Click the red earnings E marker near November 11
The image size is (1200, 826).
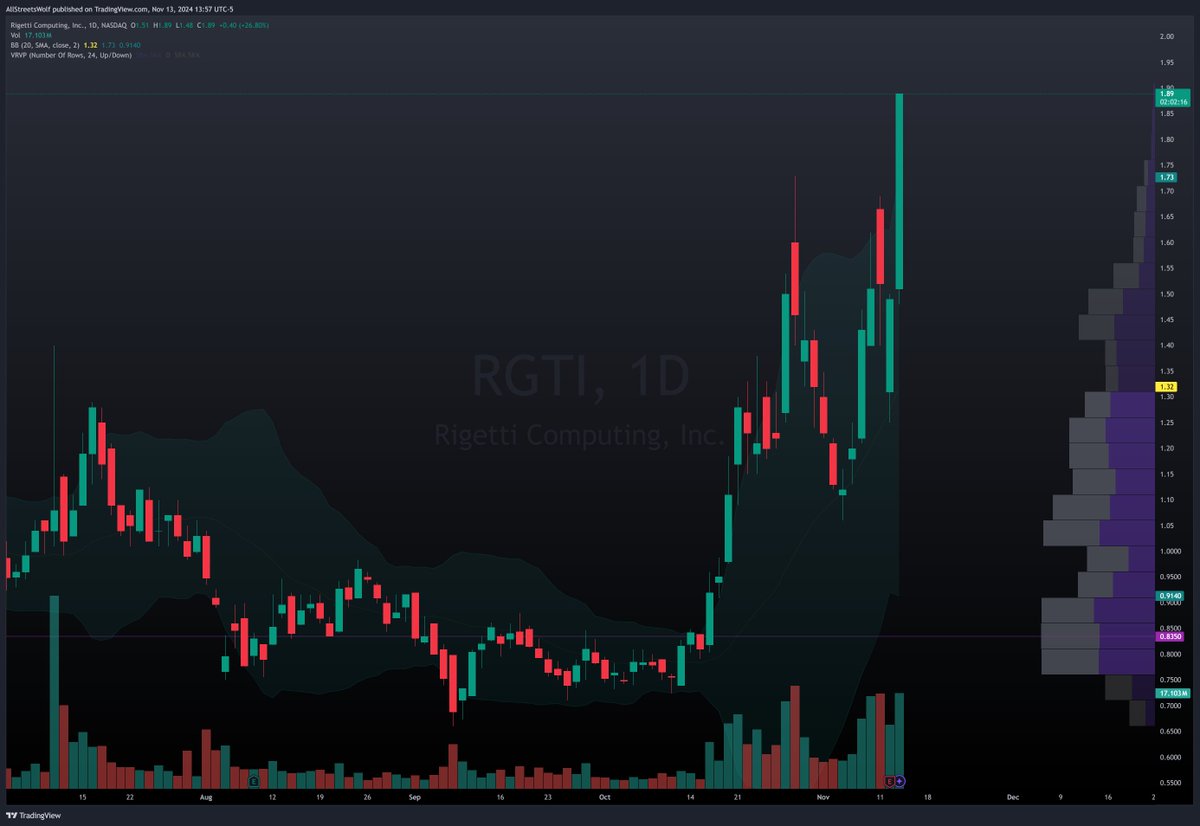pyautogui.click(x=890, y=779)
